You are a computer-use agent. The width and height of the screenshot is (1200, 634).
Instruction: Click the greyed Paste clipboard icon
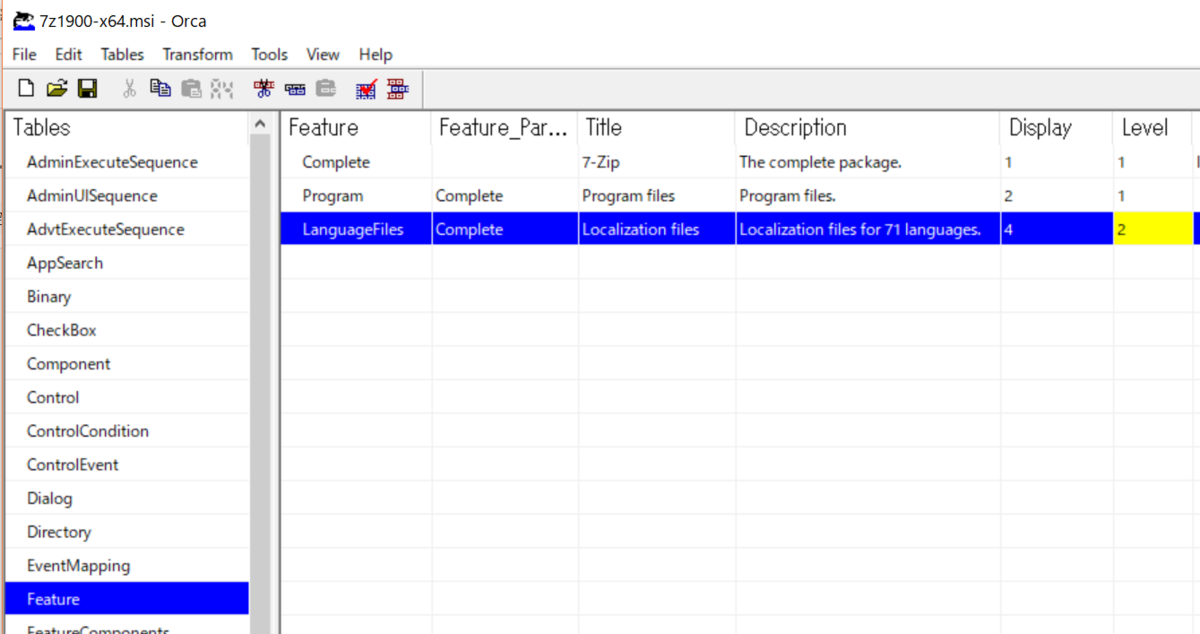click(x=191, y=89)
